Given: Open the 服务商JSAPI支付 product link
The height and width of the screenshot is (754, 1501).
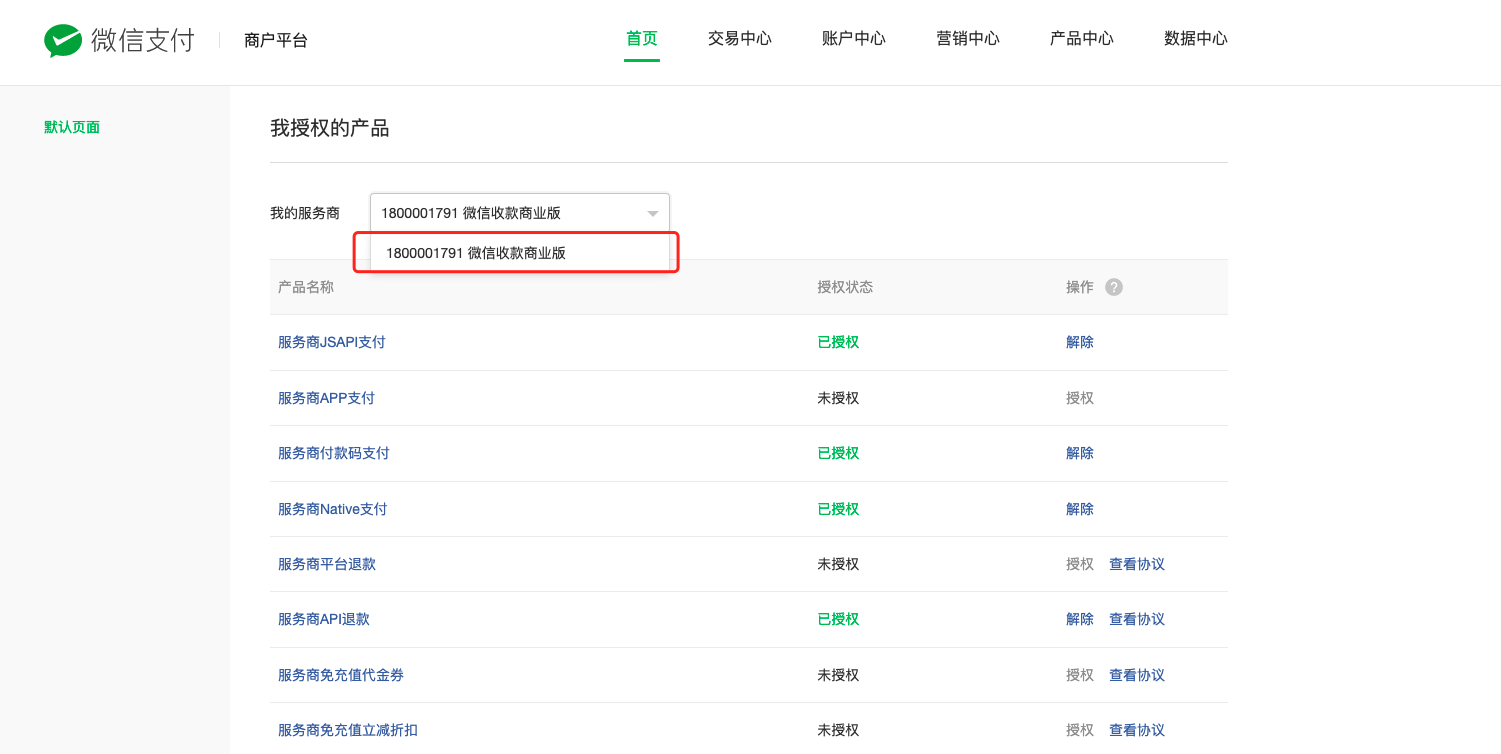Looking at the screenshot, I should pyautogui.click(x=332, y=342).
